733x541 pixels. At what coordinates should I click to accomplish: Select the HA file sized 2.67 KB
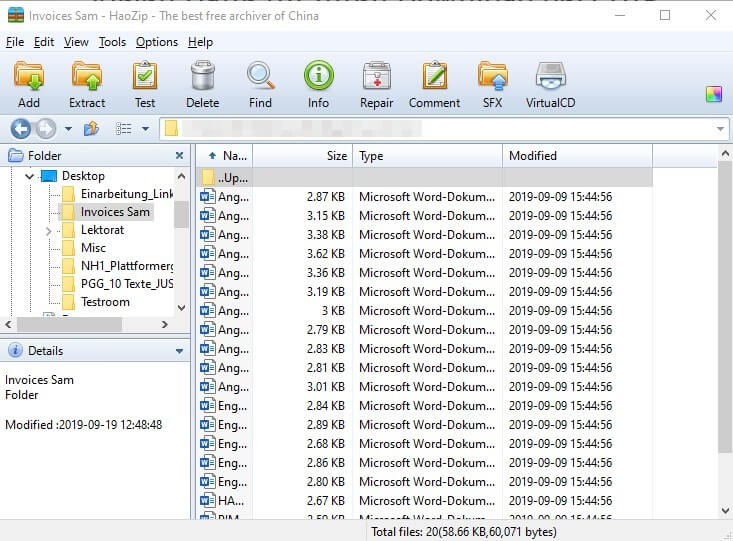point(424,501)
